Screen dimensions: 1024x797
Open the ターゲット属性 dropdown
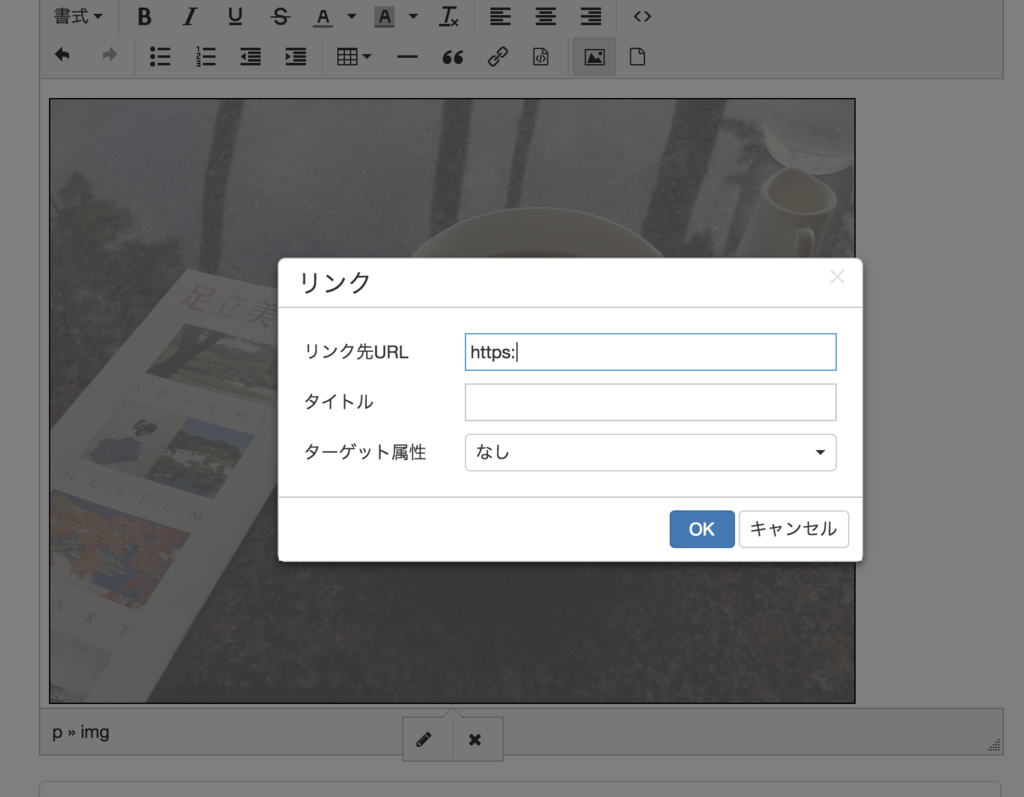650,453
